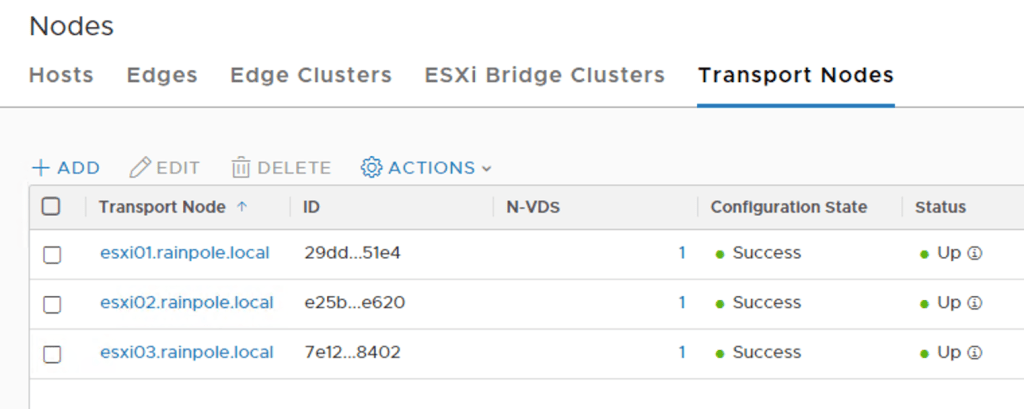Click the pencil EDIT icon
1024x409 pixels.
tap(141, 168)
